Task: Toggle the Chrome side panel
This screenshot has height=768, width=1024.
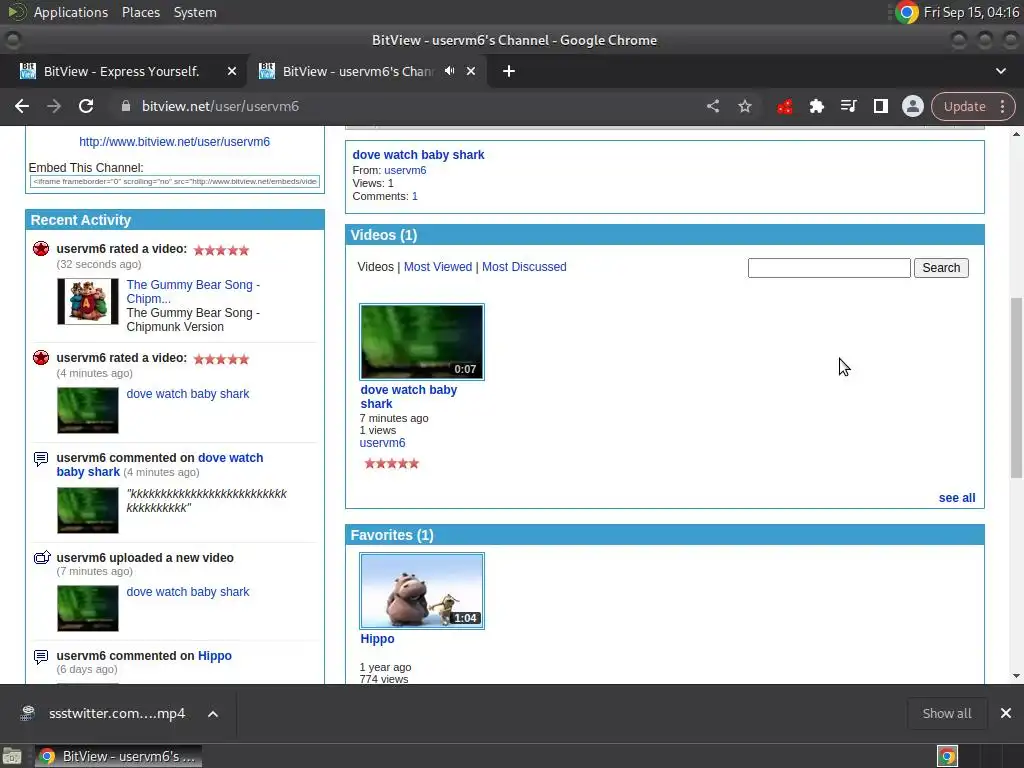Action: 880,106
